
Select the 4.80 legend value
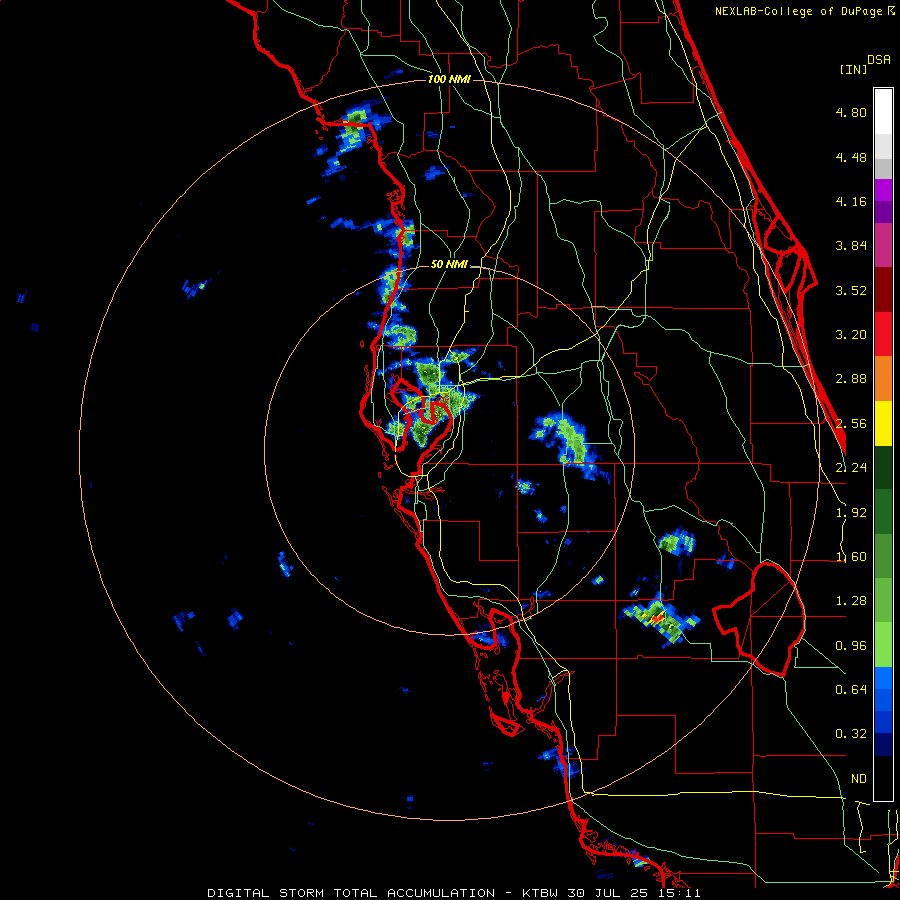851,112
